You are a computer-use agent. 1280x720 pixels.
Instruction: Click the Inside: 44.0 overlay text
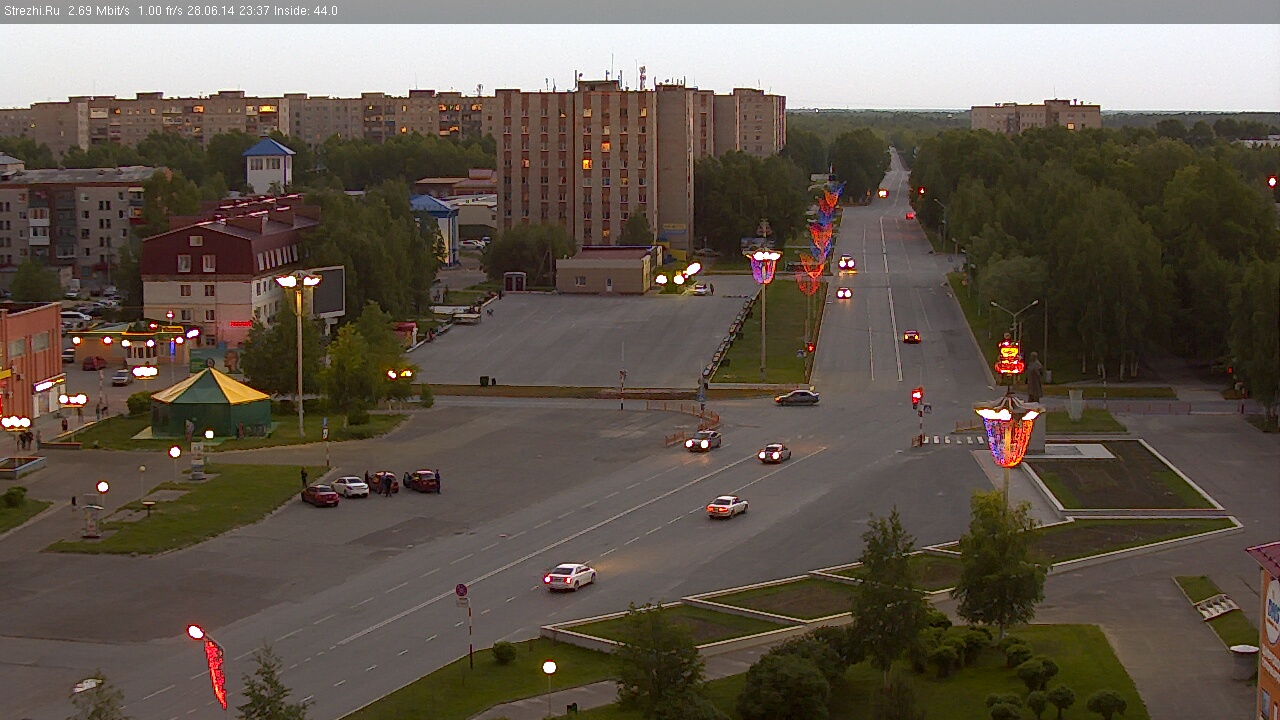pyautogui.click(x=308, y=11)
